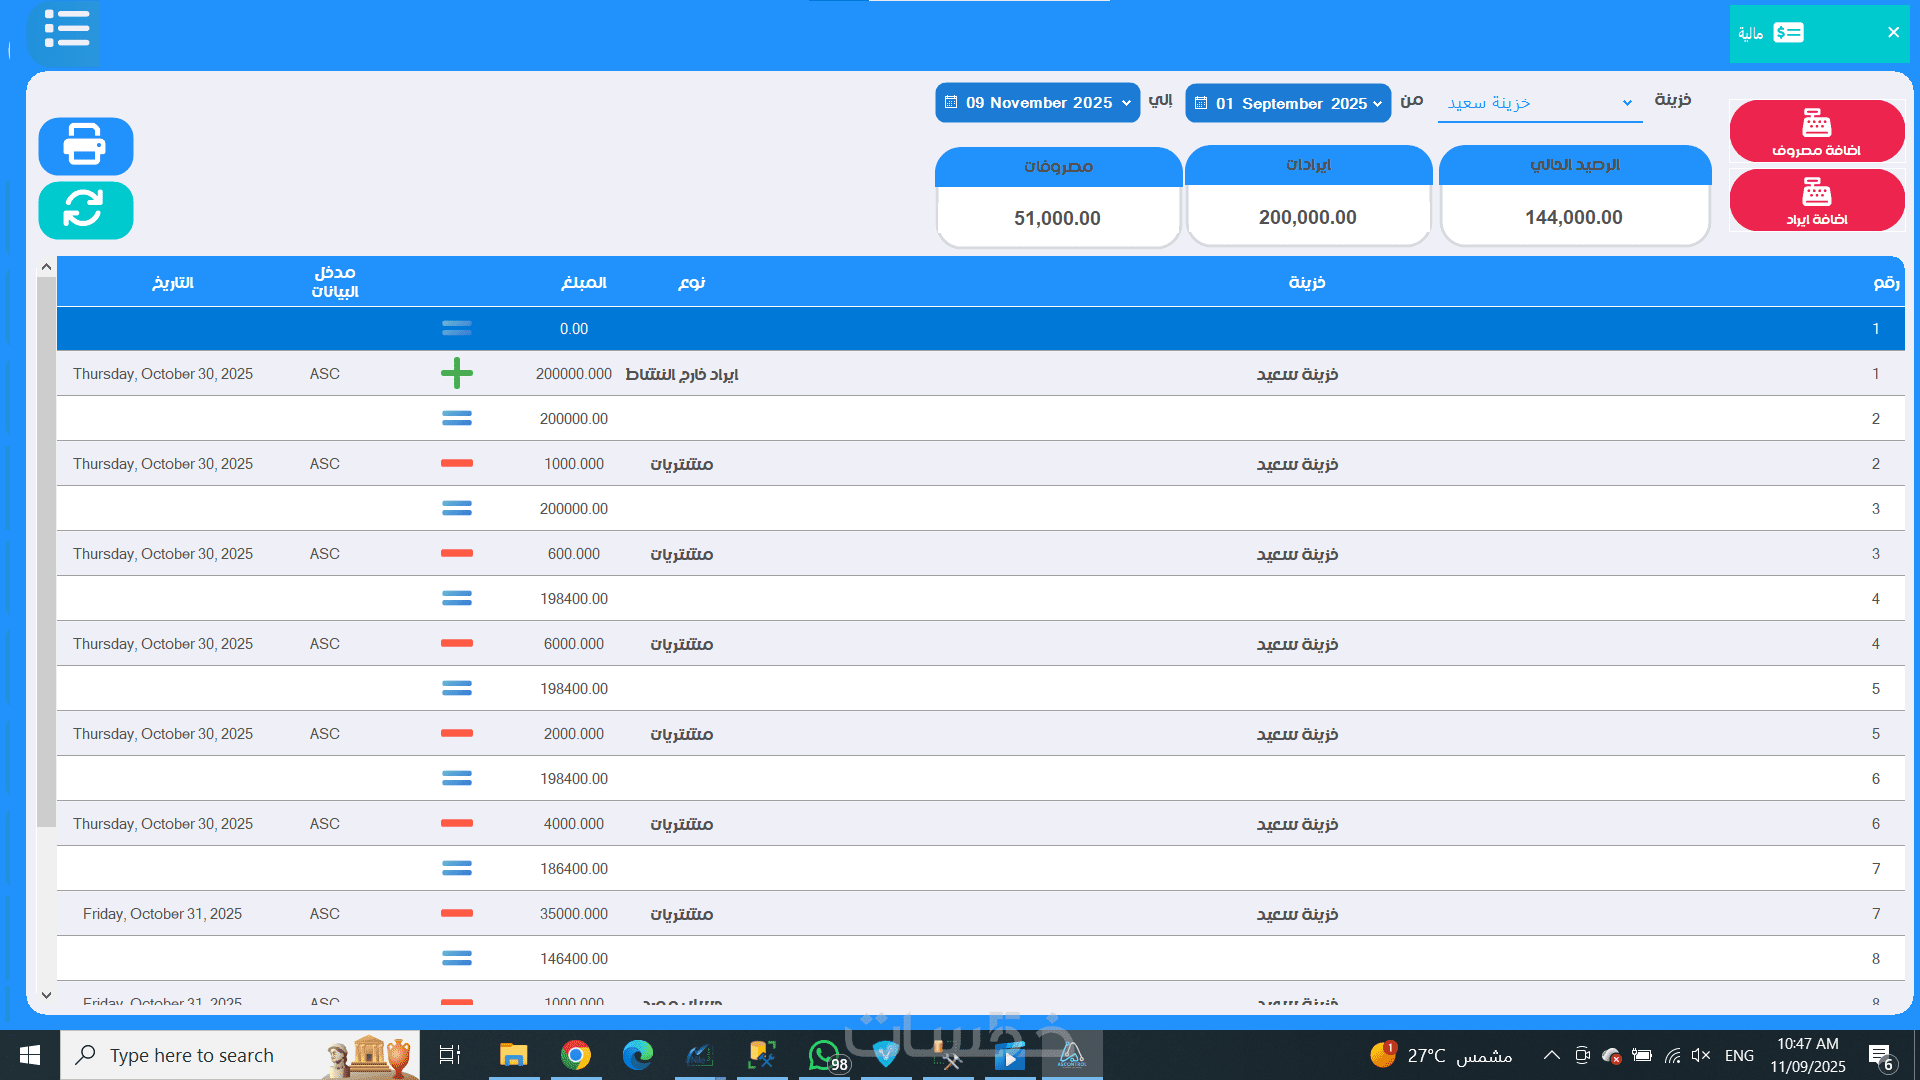Click the blue printer icon button
This screenshot has width=1920, height=1080.
(85, 146)
